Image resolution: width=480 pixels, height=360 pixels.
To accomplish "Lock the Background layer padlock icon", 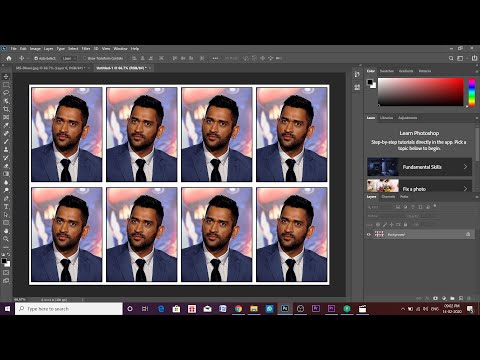I will 468,234.
